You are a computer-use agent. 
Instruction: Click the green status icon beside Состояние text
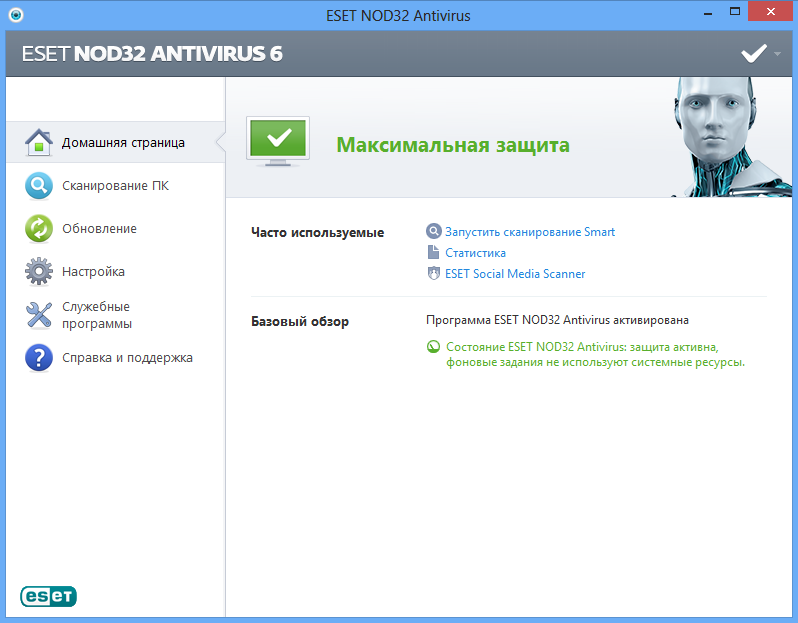(x=433, y=347)
